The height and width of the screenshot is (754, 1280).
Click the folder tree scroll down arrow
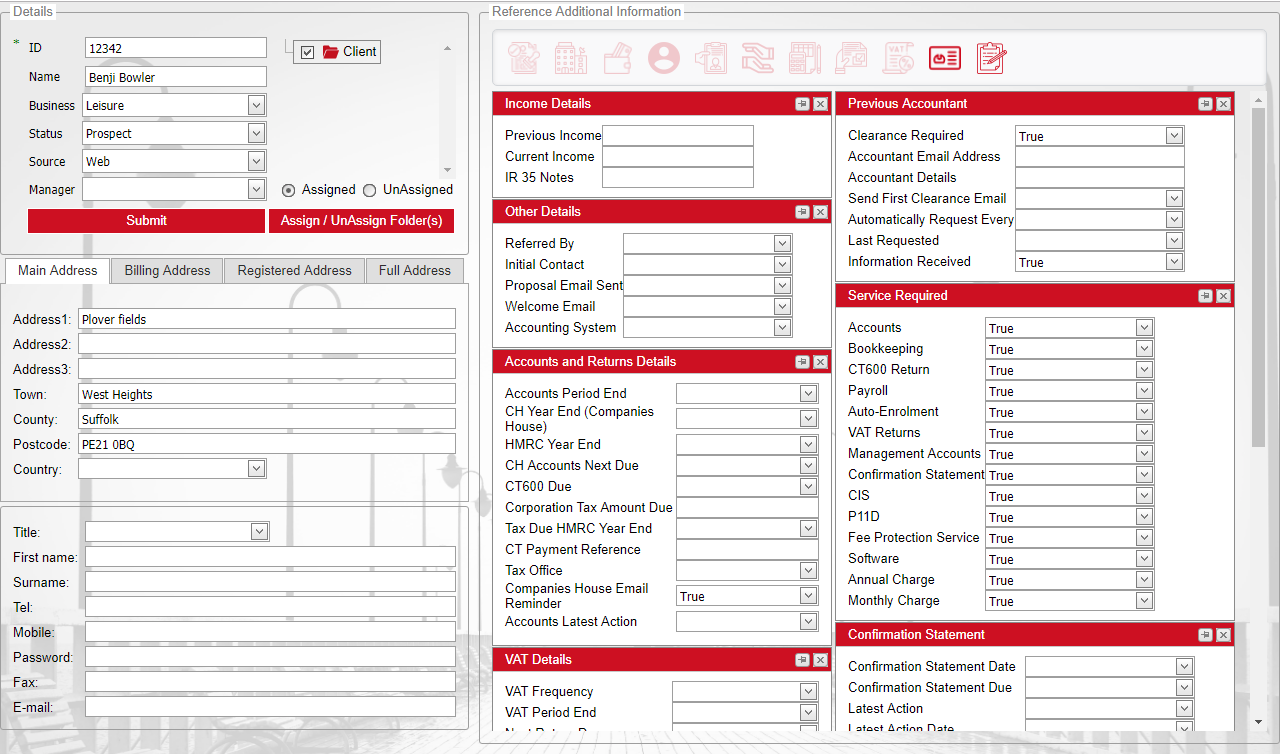(447, 171)
